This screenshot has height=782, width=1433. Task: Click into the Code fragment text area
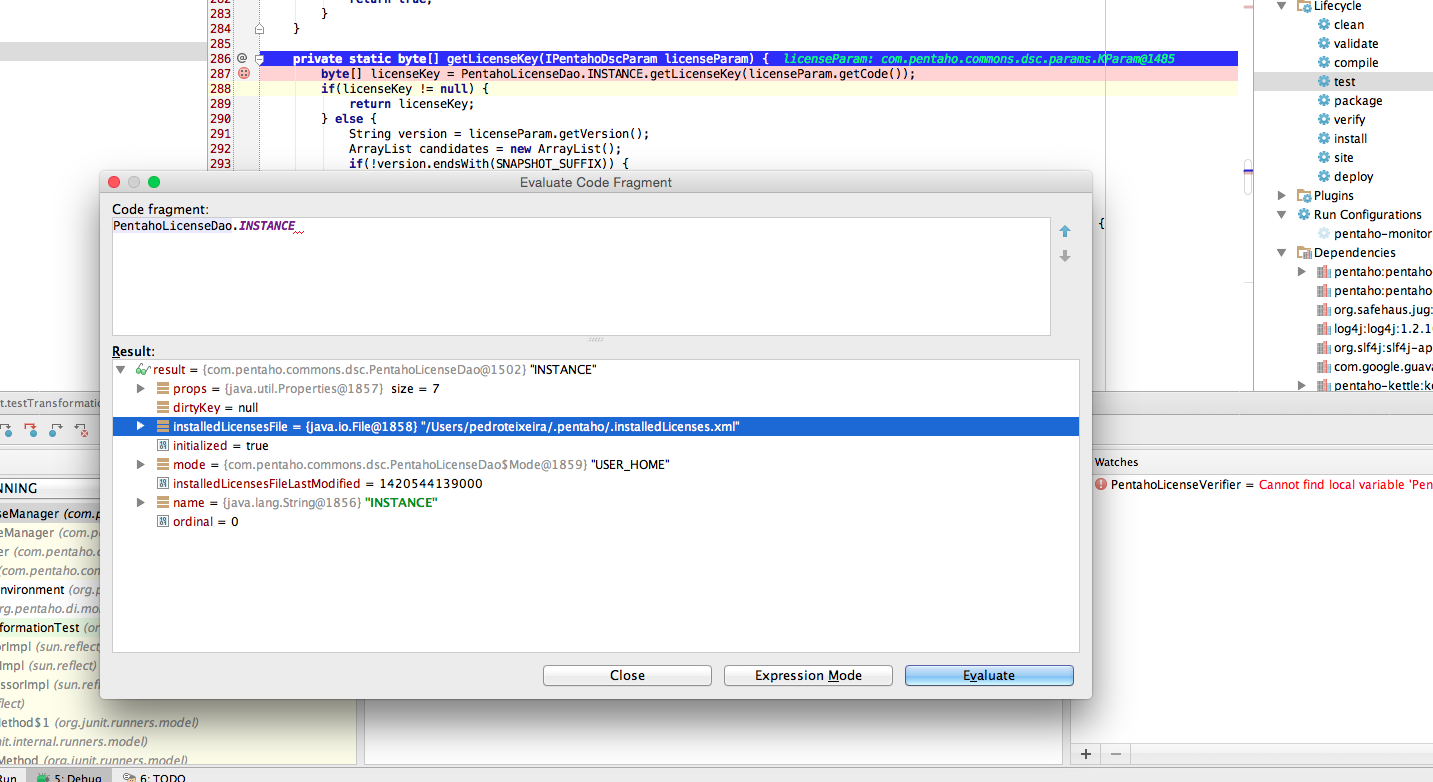click(581, 276)
